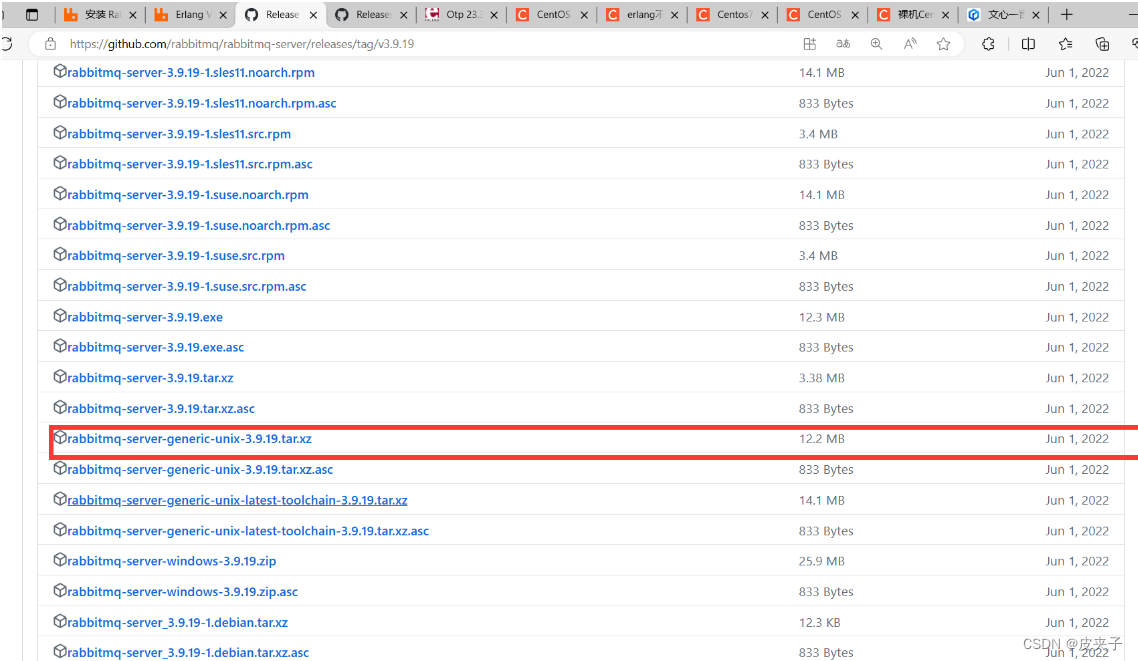Close the active Release tab
The width and height of the screenshot is (1138, 661).
pyautogui.click(x=314, y=15)
